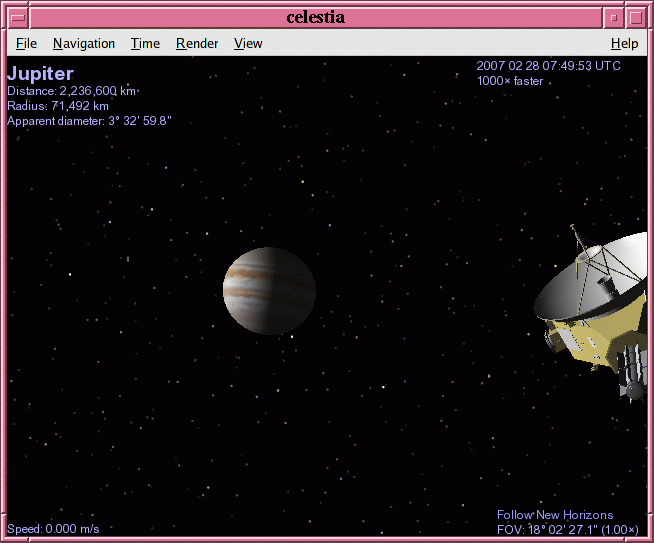Open the Time menu

point(145,43)
